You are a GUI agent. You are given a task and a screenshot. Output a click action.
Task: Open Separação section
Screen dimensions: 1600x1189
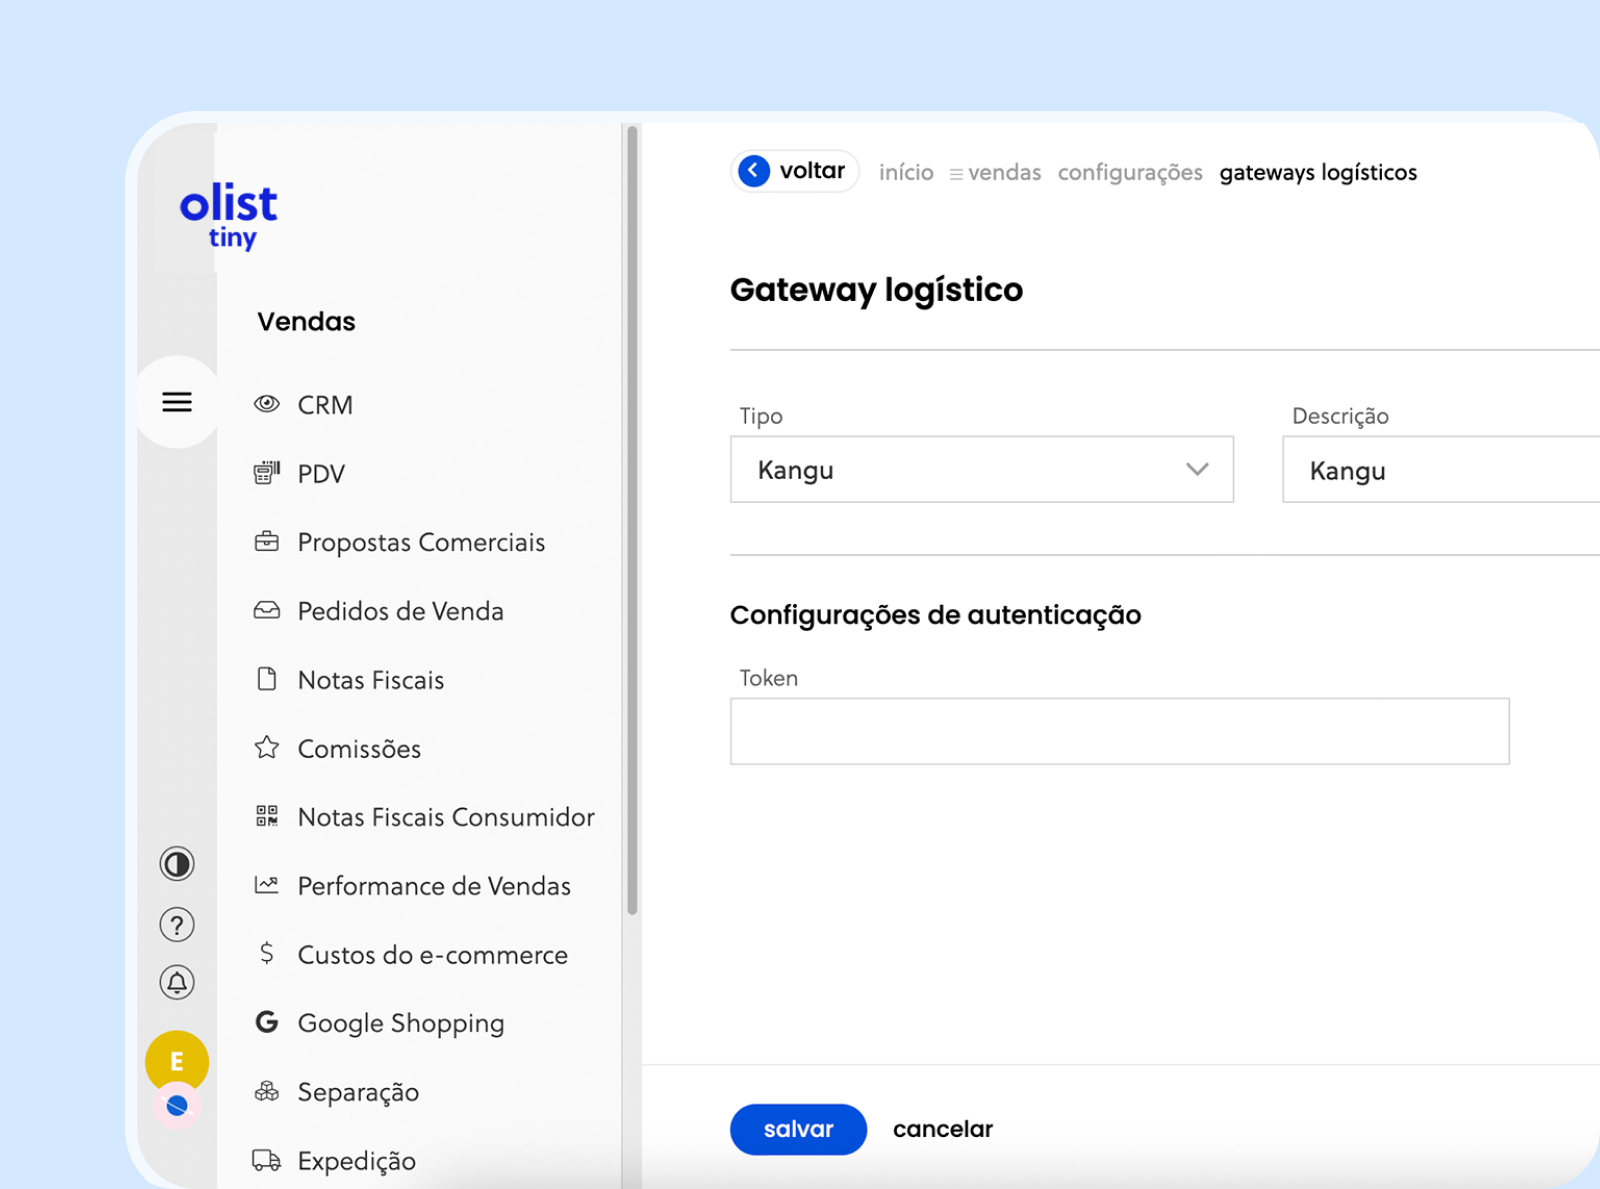(358, 1092)
